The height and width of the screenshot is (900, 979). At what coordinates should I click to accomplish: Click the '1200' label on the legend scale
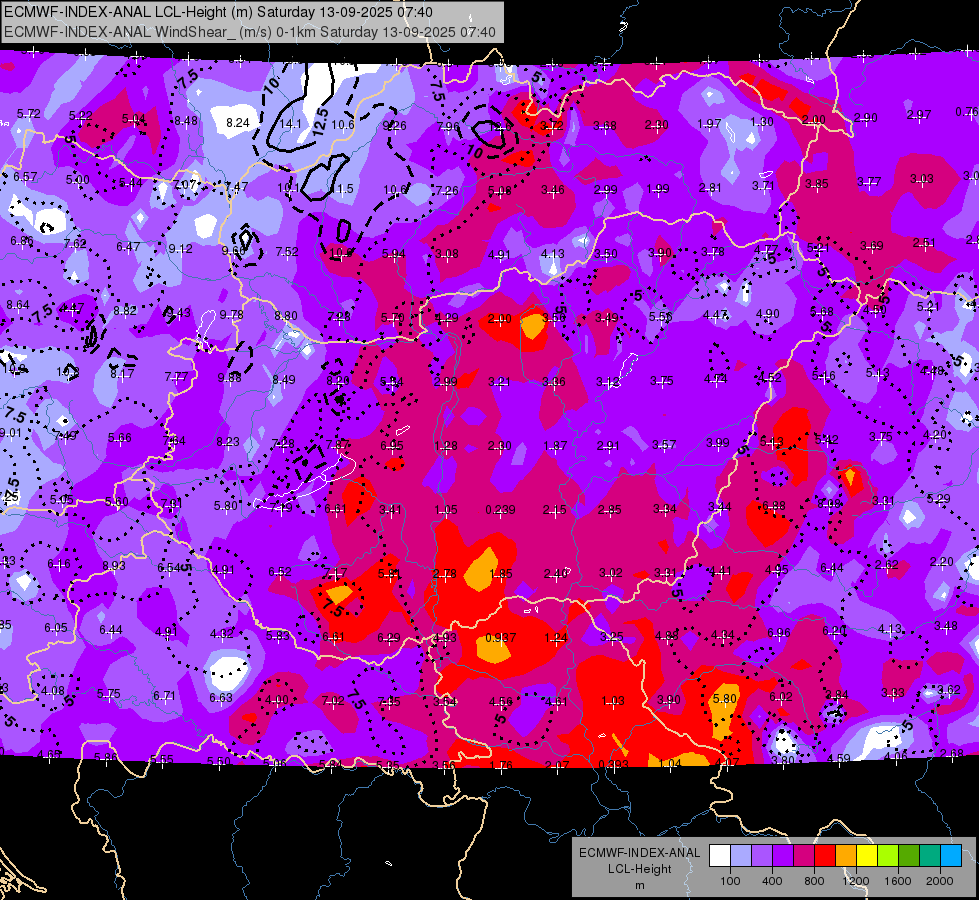(x=855, y=881)
